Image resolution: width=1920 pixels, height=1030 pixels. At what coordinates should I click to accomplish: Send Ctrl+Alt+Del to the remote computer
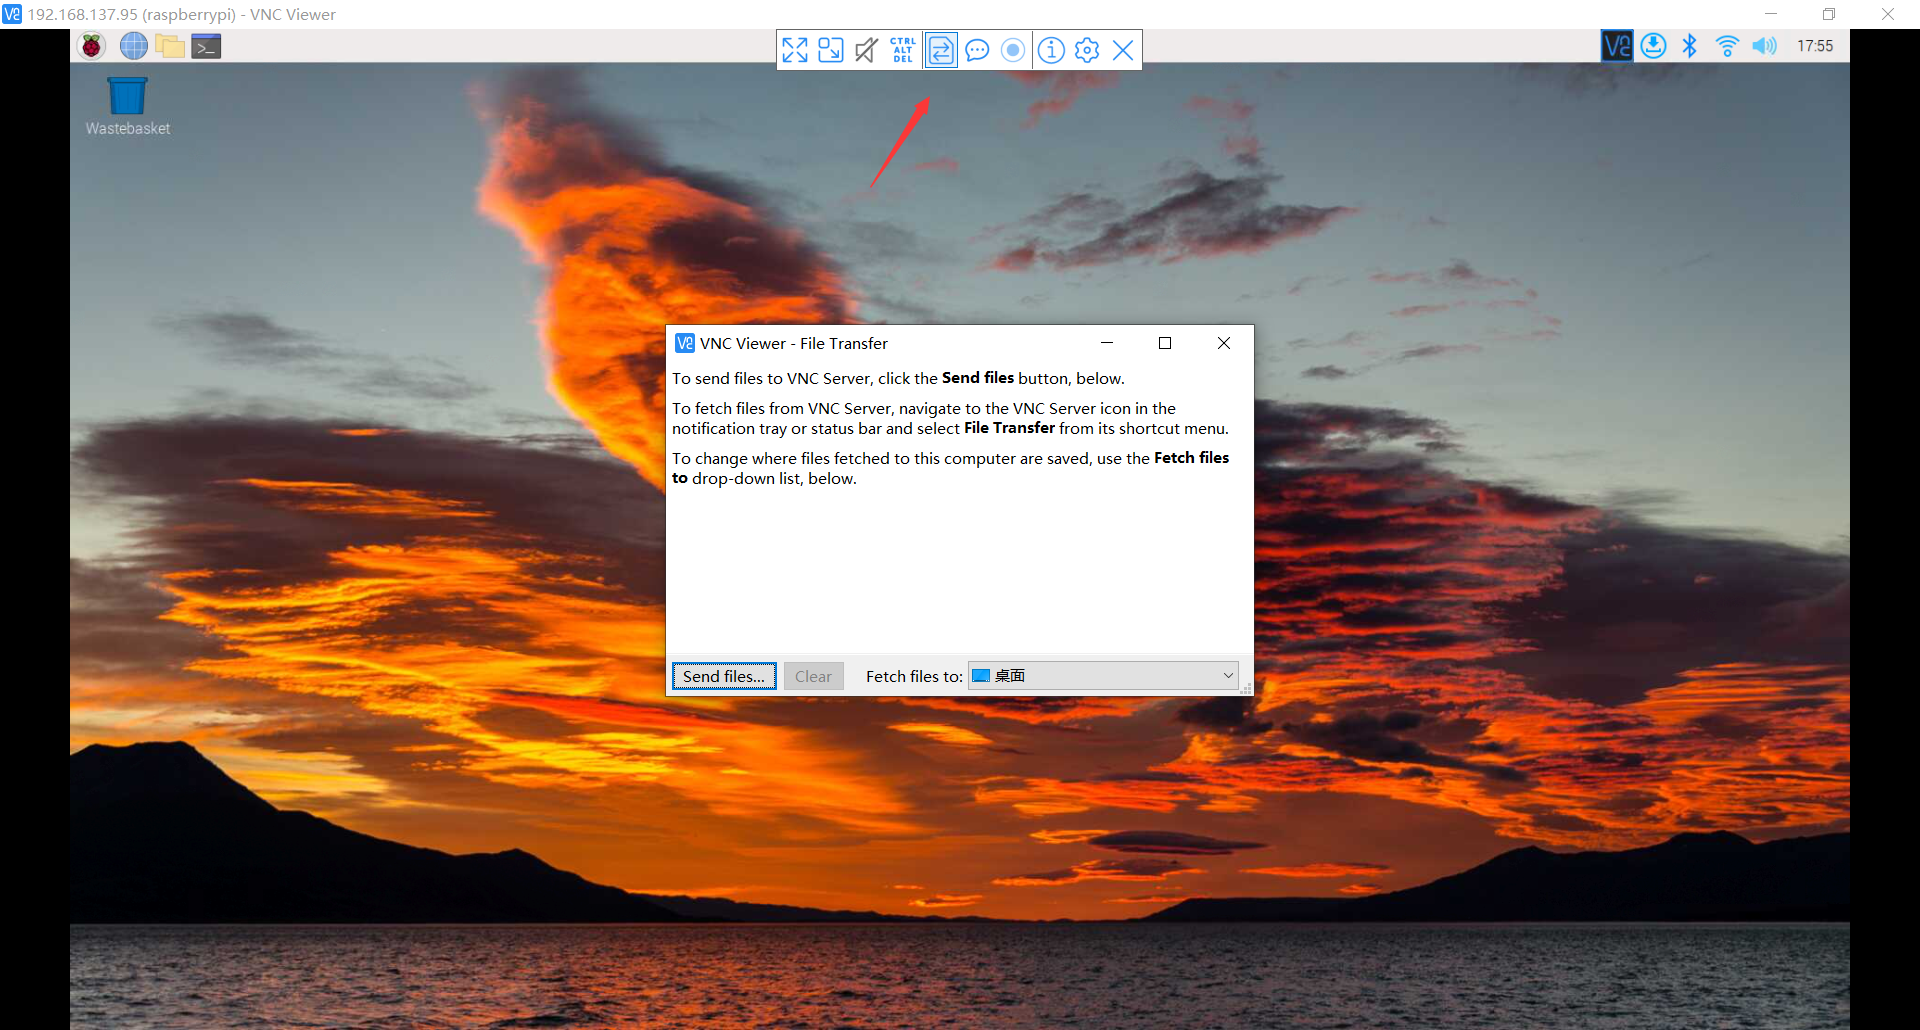[903, 50]
